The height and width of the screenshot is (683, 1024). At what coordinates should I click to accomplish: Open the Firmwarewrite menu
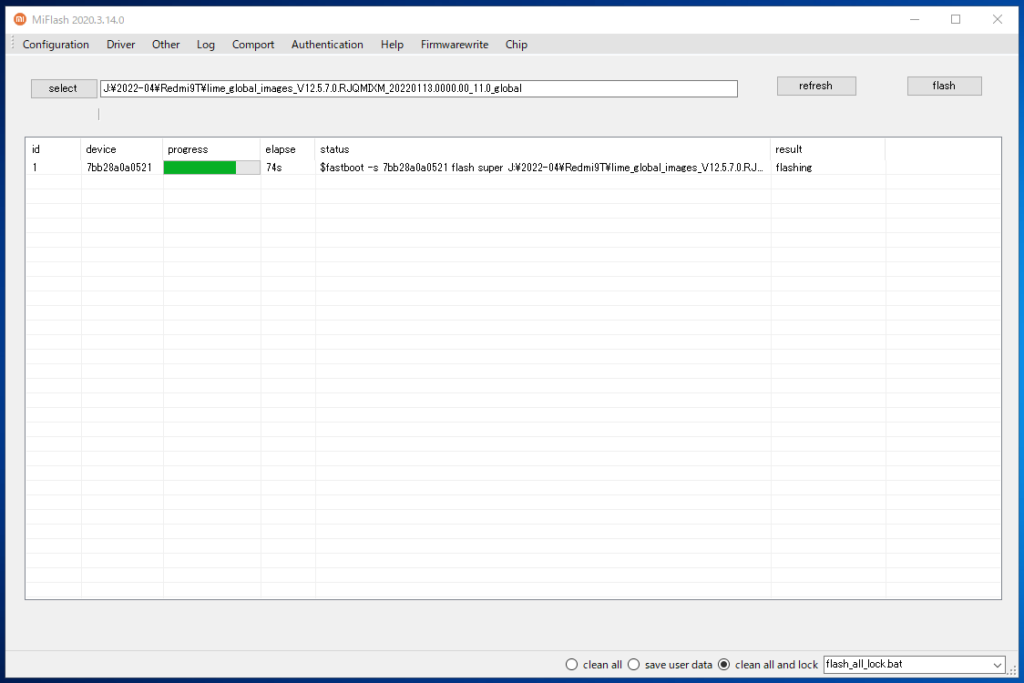454,44
